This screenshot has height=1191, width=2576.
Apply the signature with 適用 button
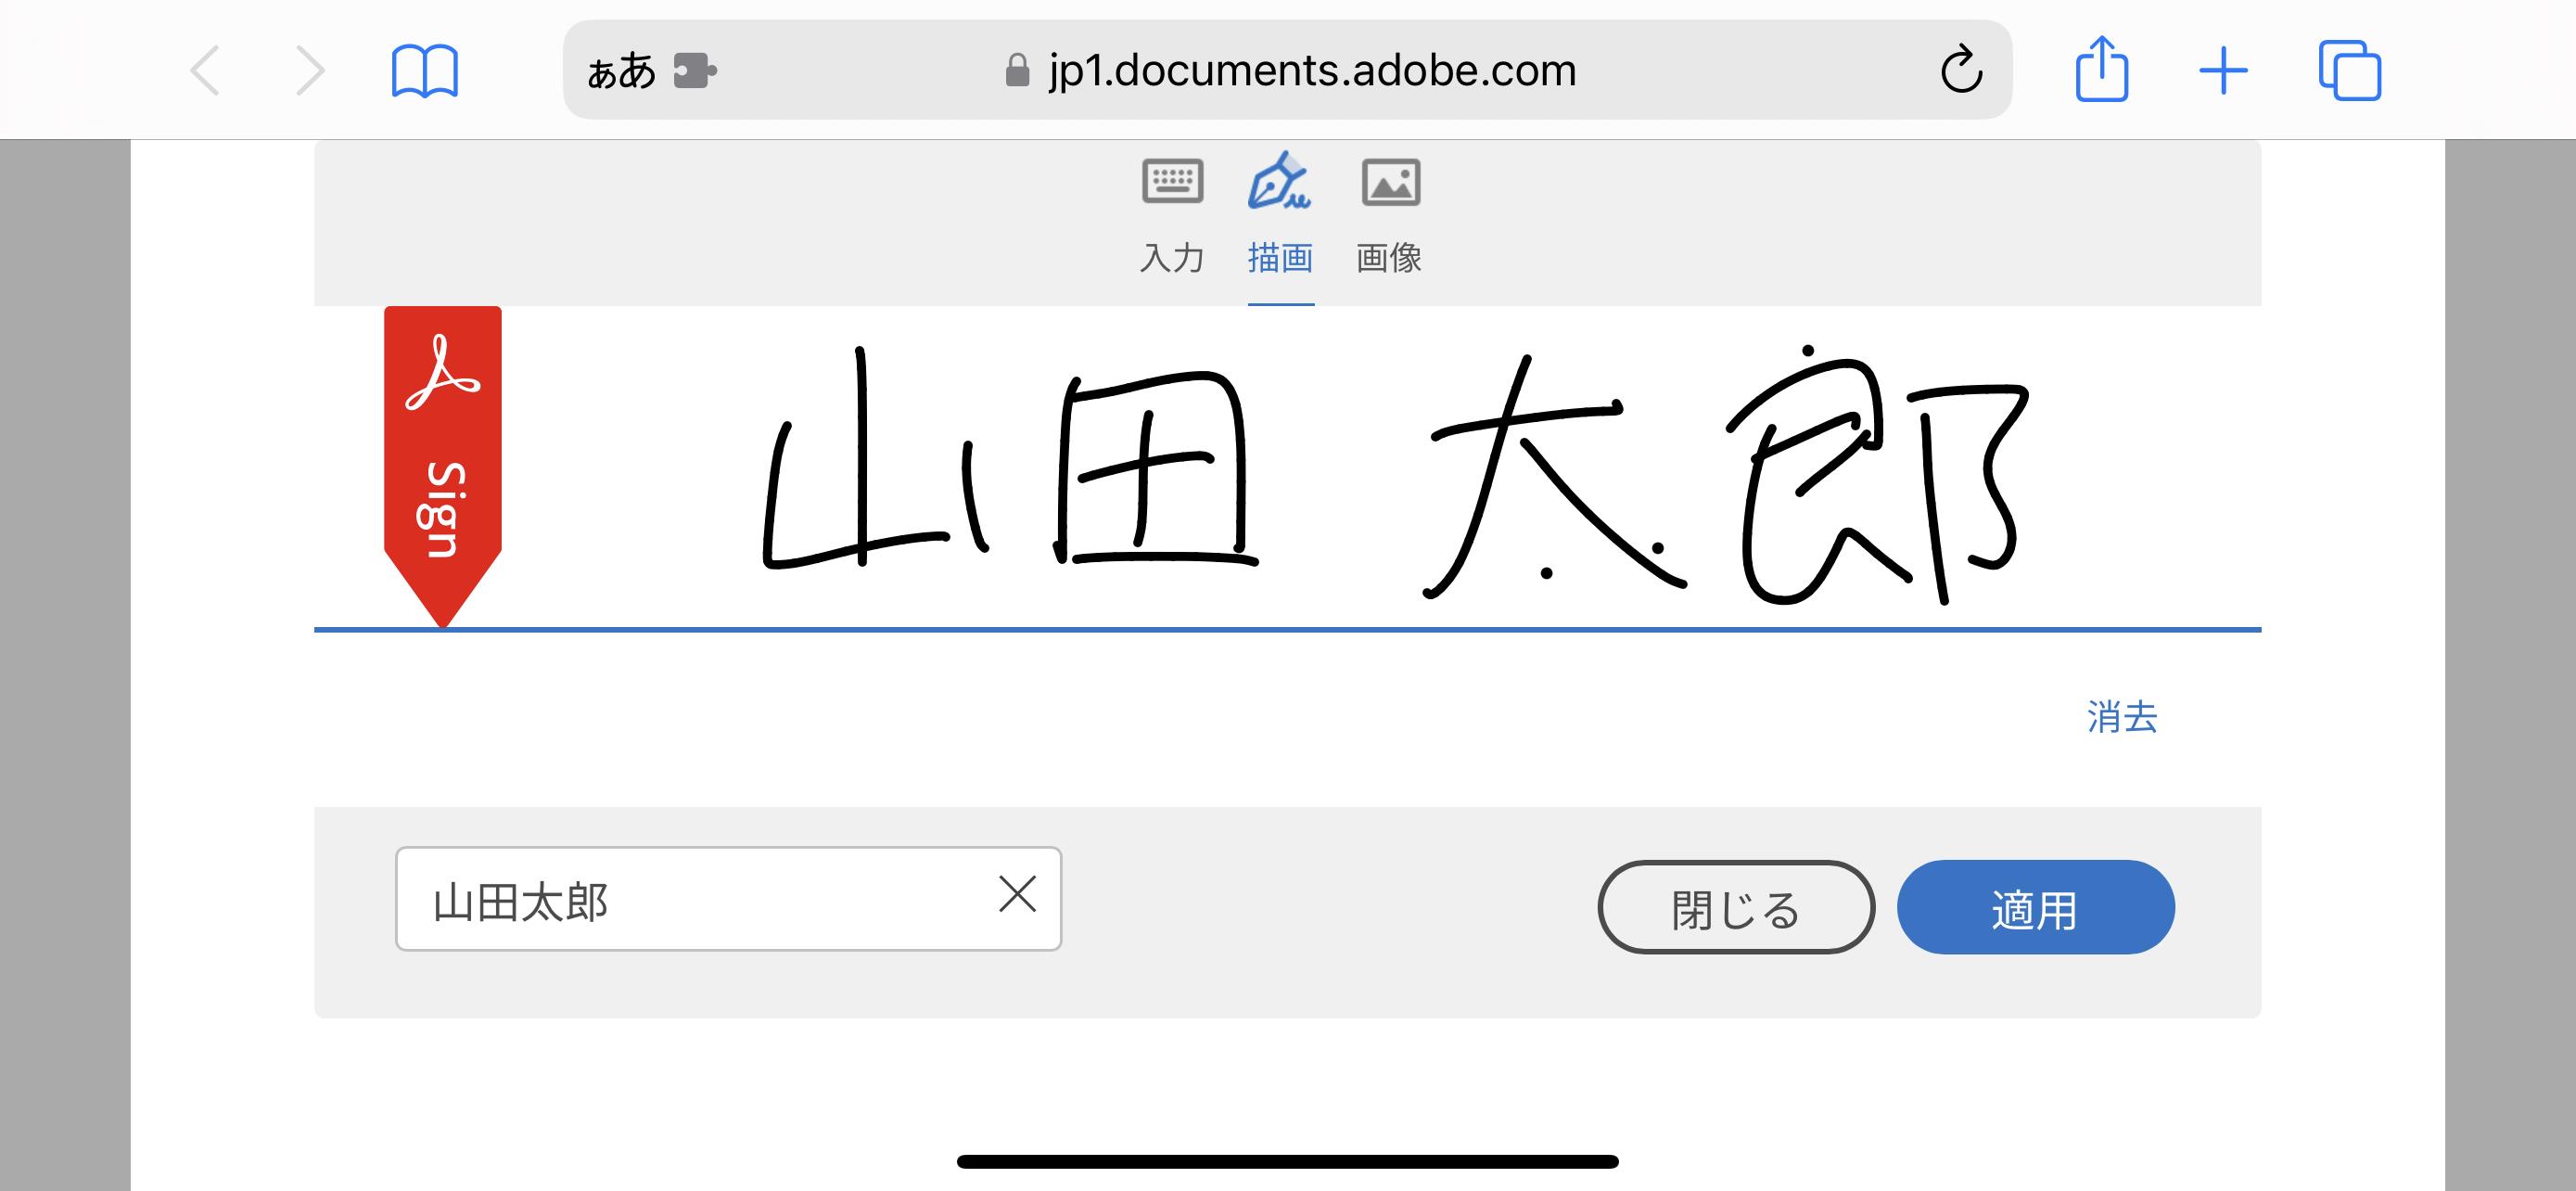pos(2036,908)
